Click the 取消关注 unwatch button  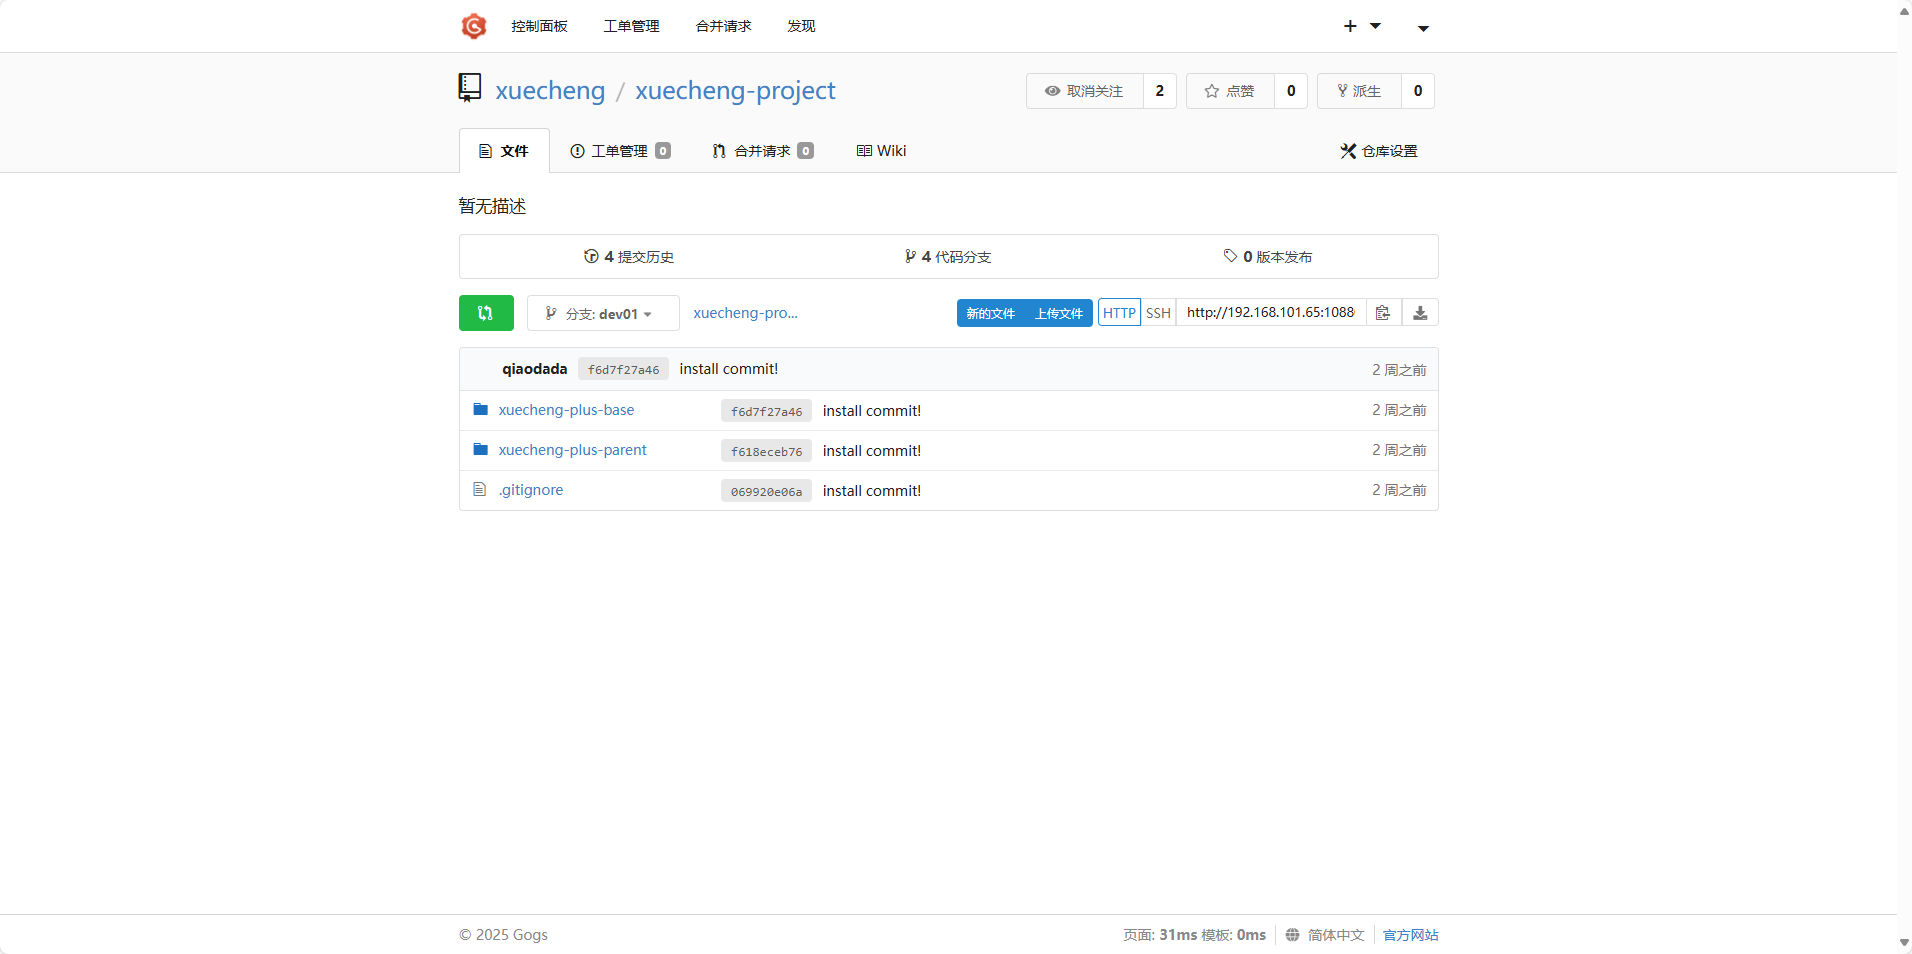[x=1085, y=91]
